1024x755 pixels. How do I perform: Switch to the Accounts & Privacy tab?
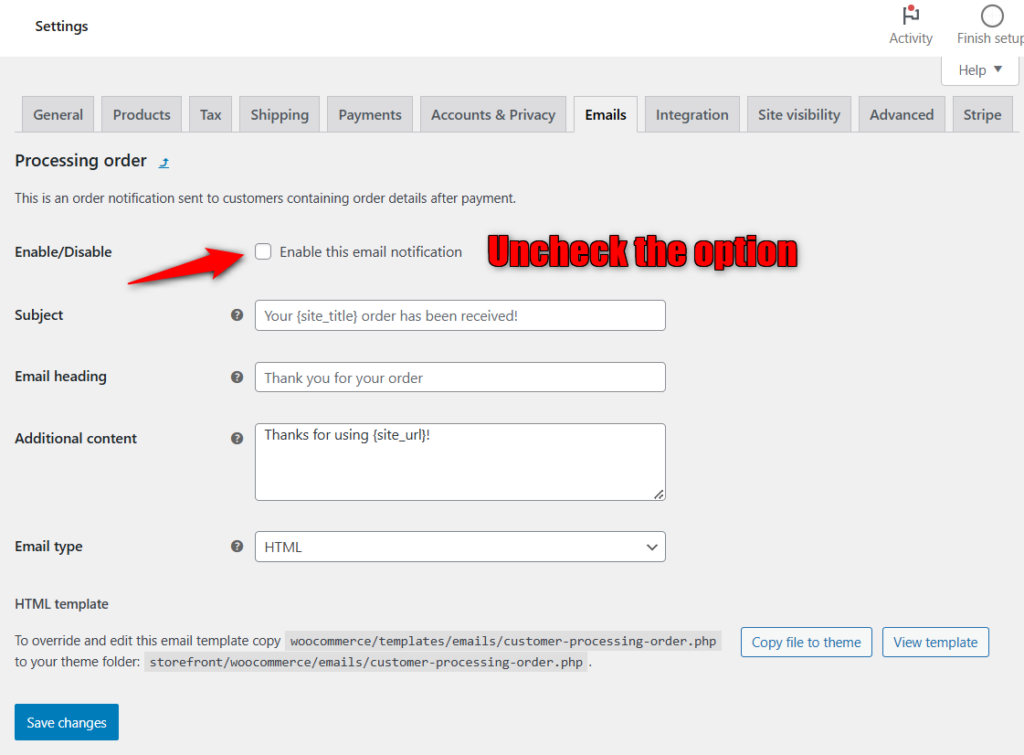pos(493,114)
